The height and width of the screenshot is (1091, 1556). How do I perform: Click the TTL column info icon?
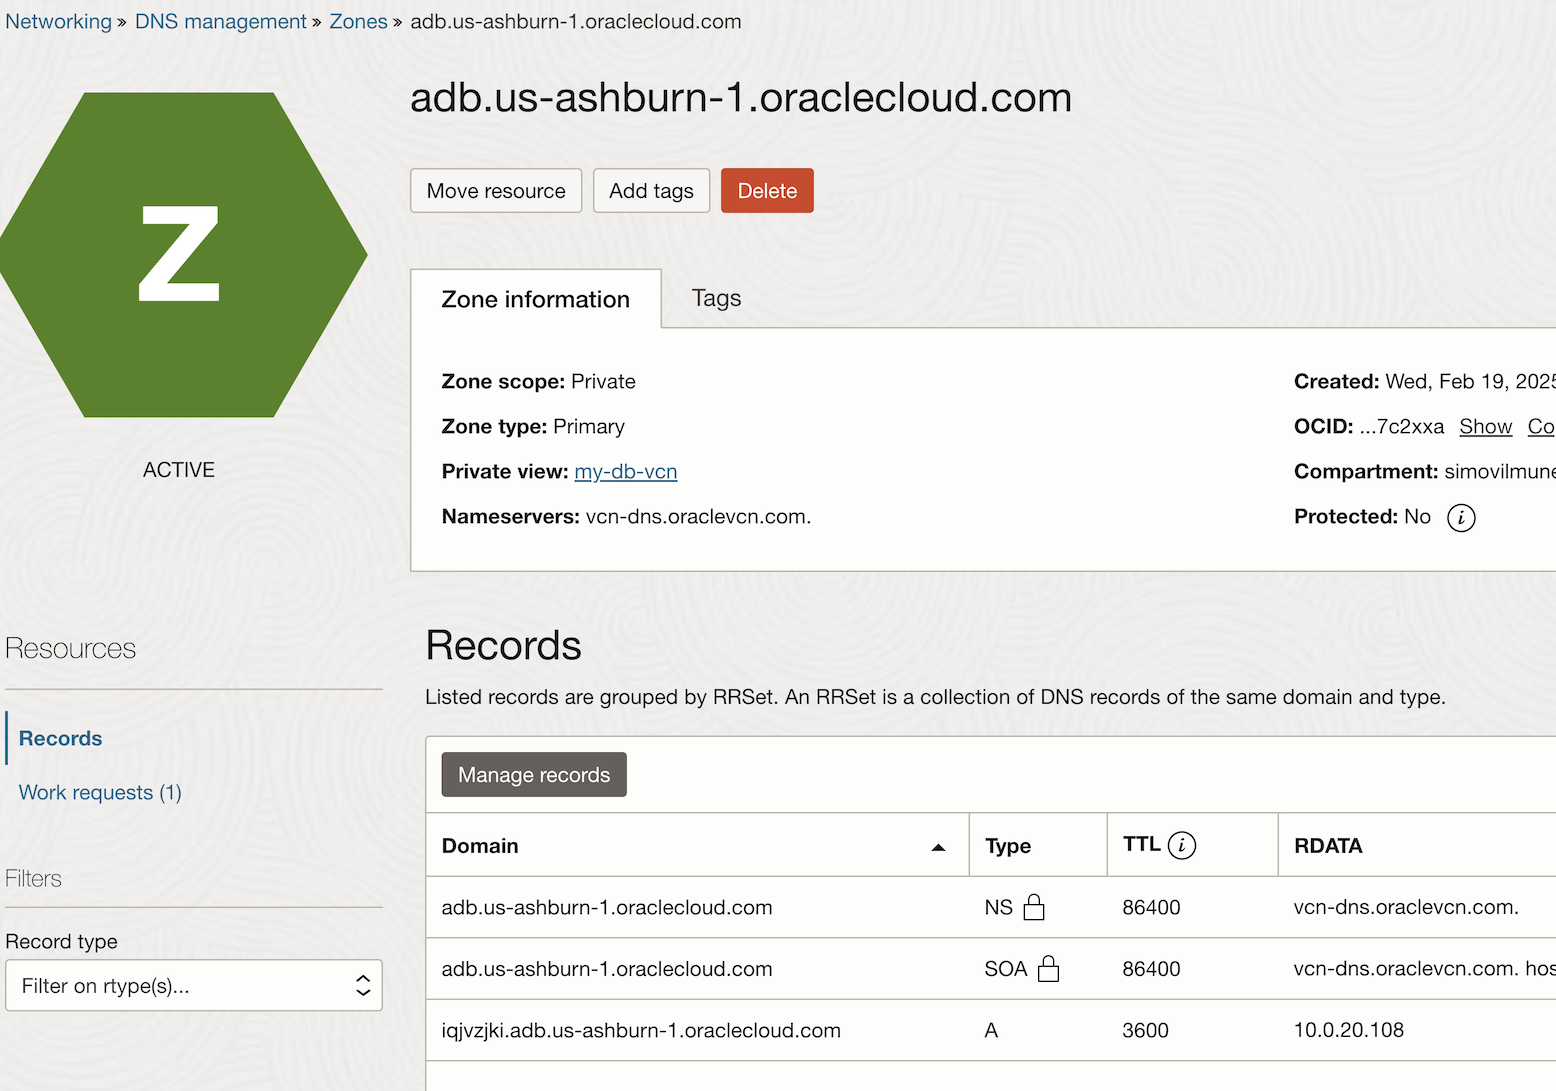point(1182,845)
